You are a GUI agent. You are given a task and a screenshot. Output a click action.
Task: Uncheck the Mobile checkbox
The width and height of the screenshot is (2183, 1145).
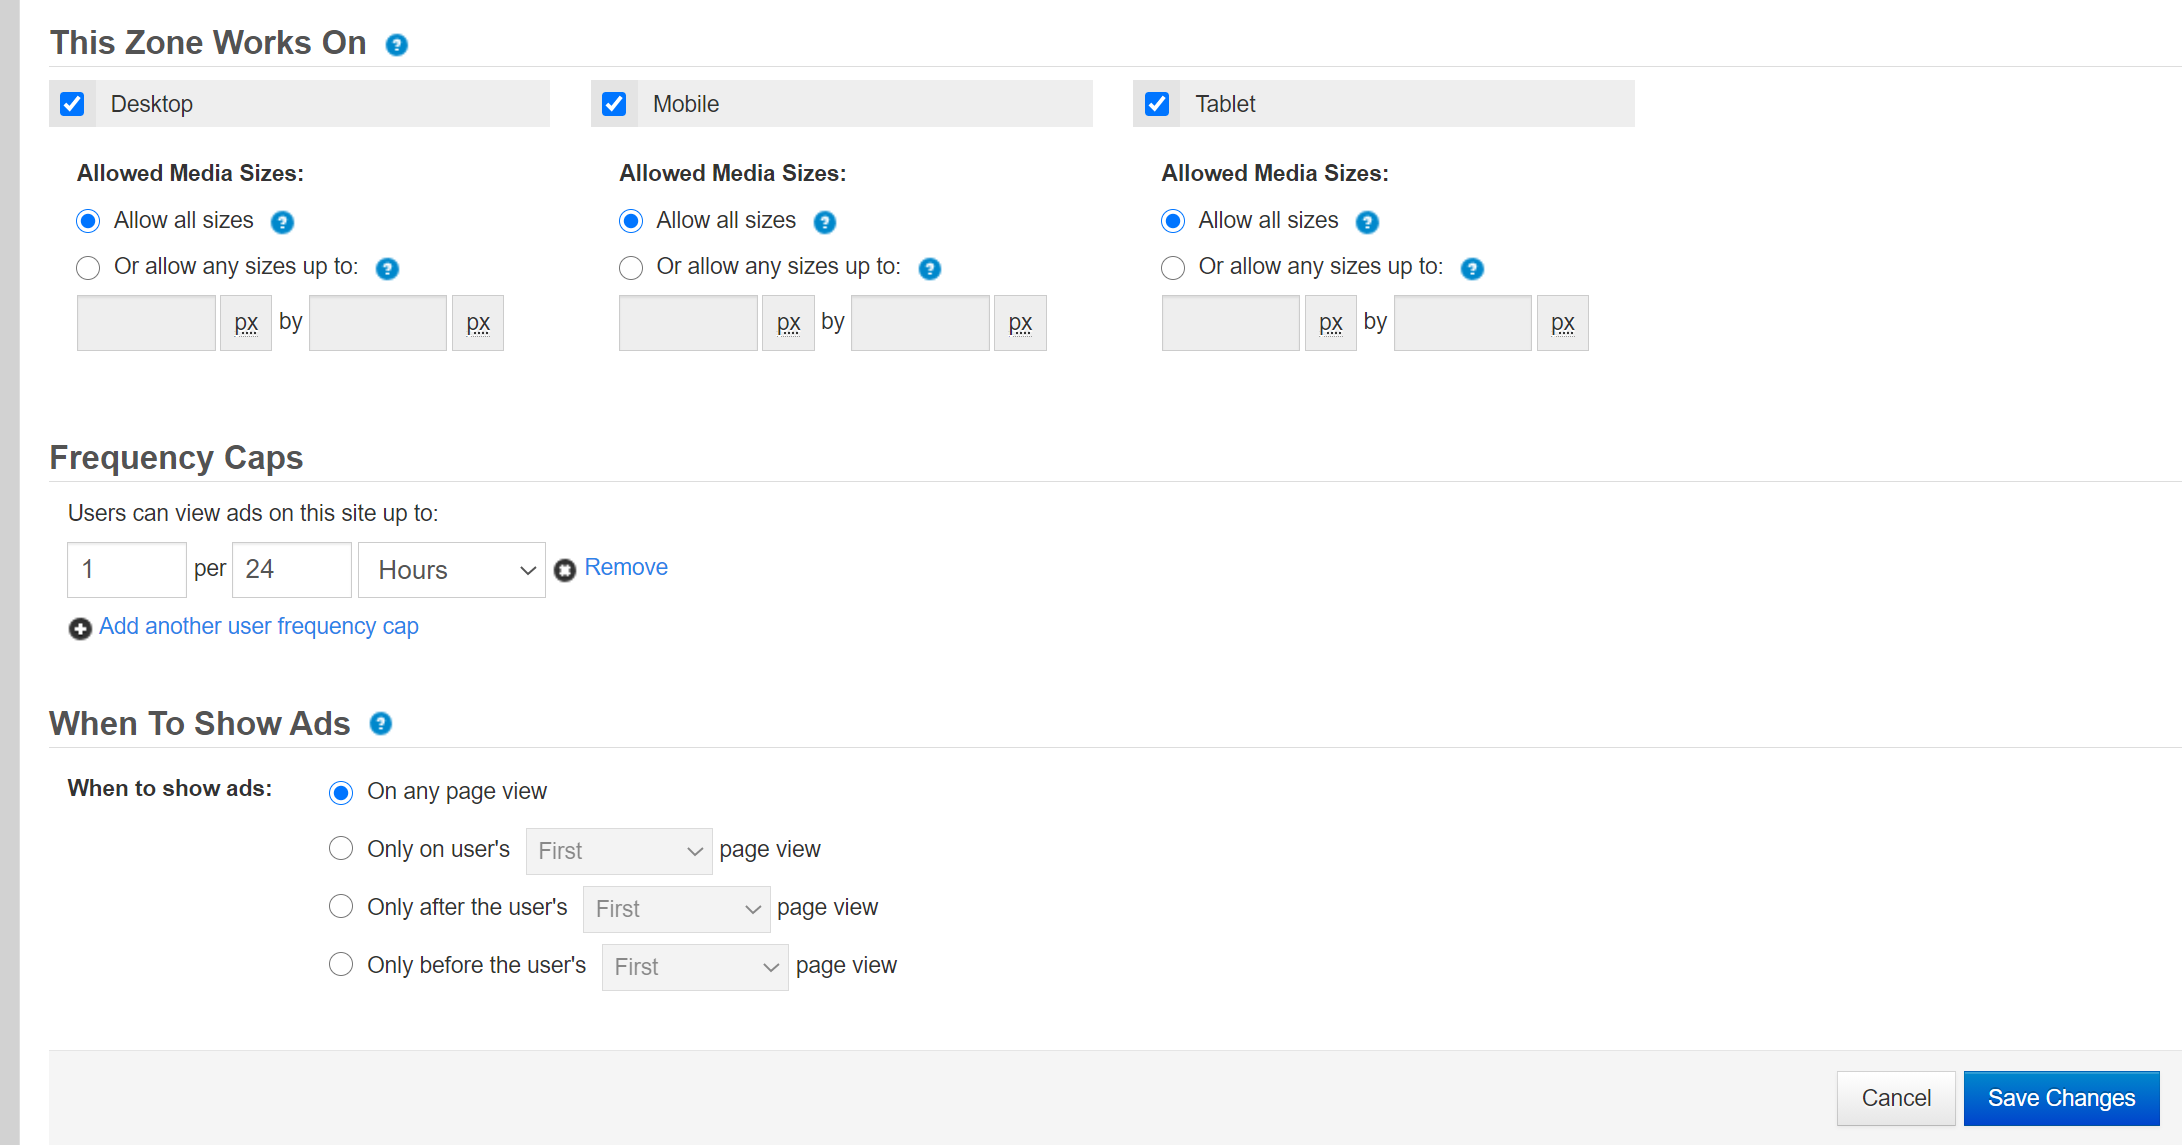[x=614, y=104]
